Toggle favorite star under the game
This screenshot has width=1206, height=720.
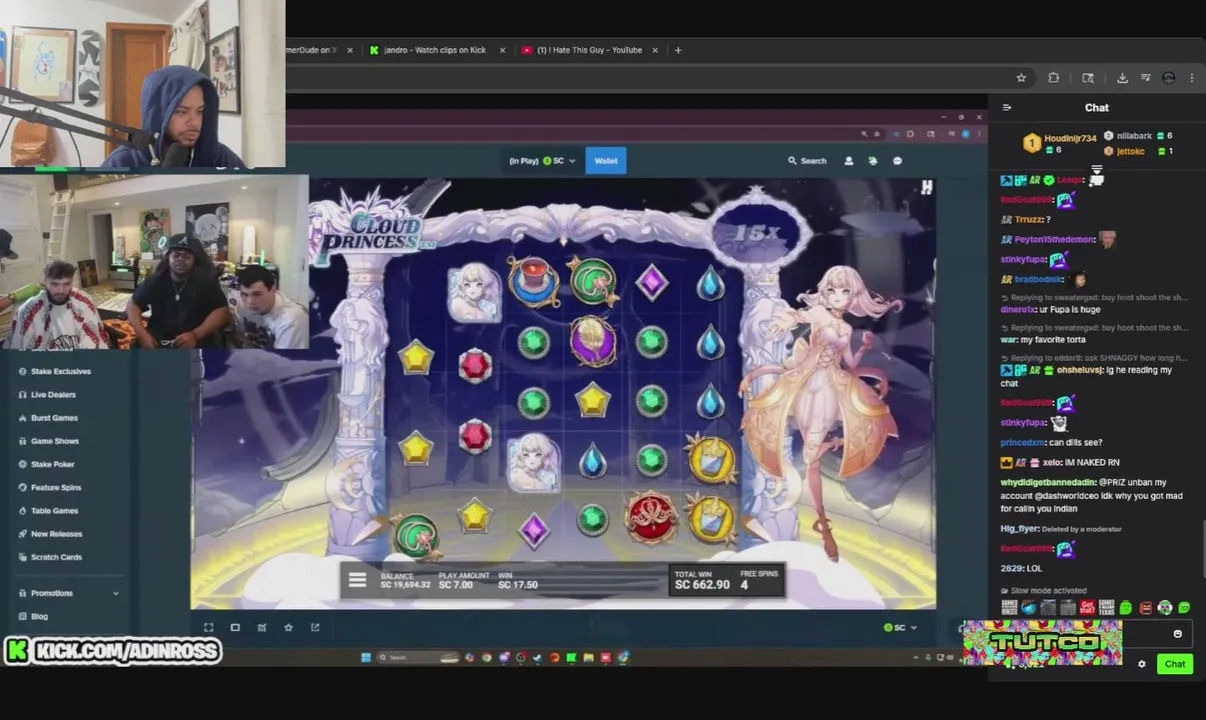[288, 627]
